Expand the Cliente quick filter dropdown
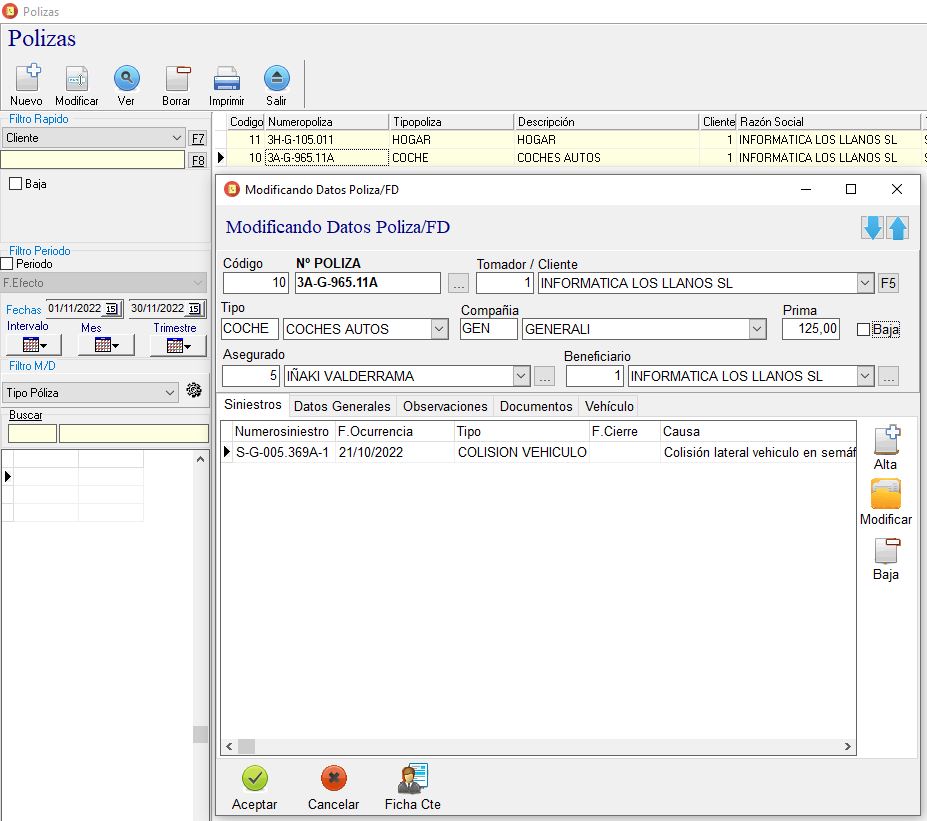 click(177, 138)
